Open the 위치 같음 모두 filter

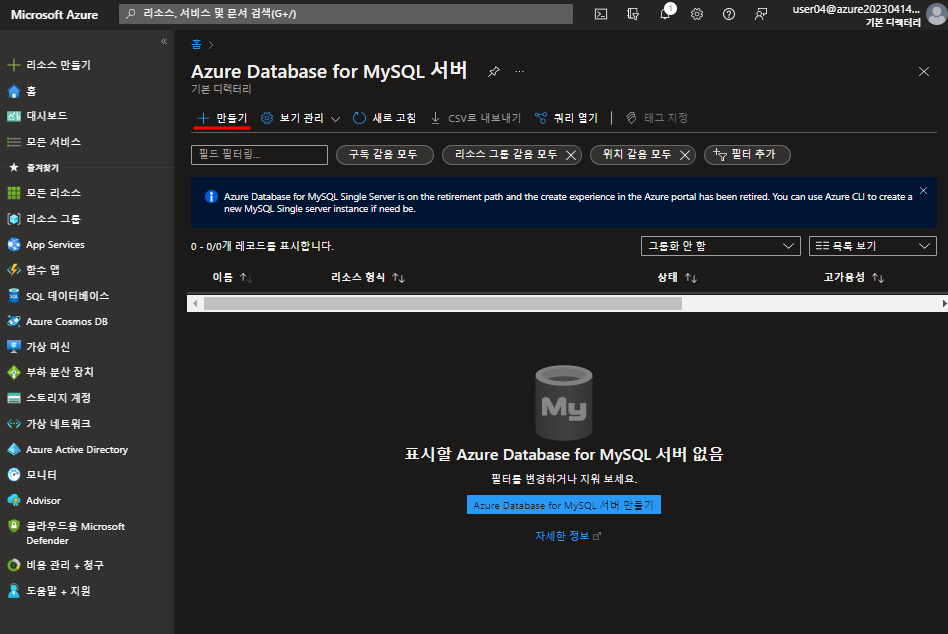(637, 155)
